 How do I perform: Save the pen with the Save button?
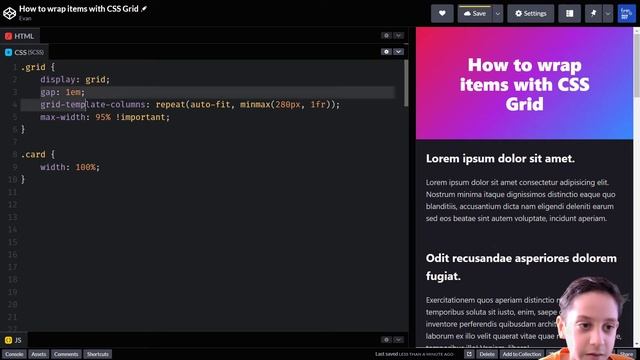pos(475,13)
